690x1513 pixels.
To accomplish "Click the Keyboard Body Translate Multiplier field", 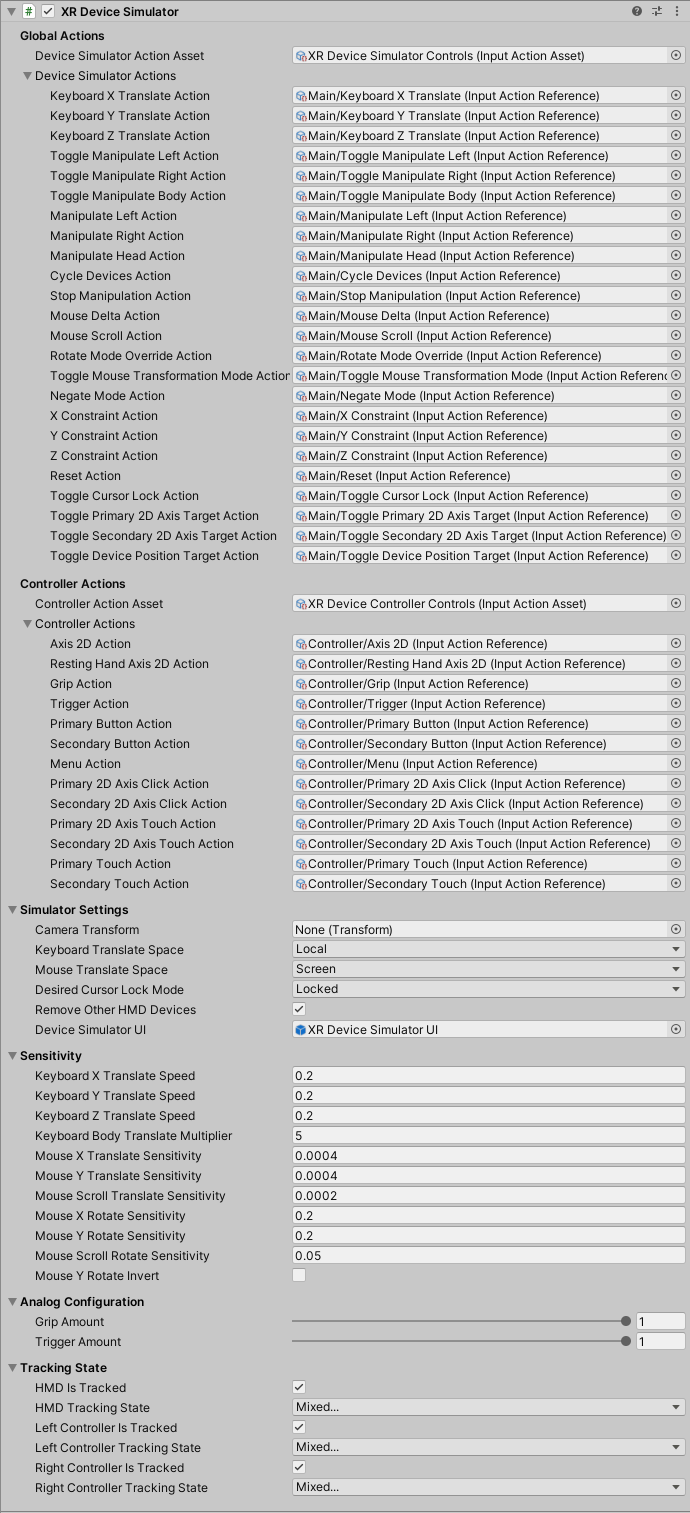I will coord(488,1136).
